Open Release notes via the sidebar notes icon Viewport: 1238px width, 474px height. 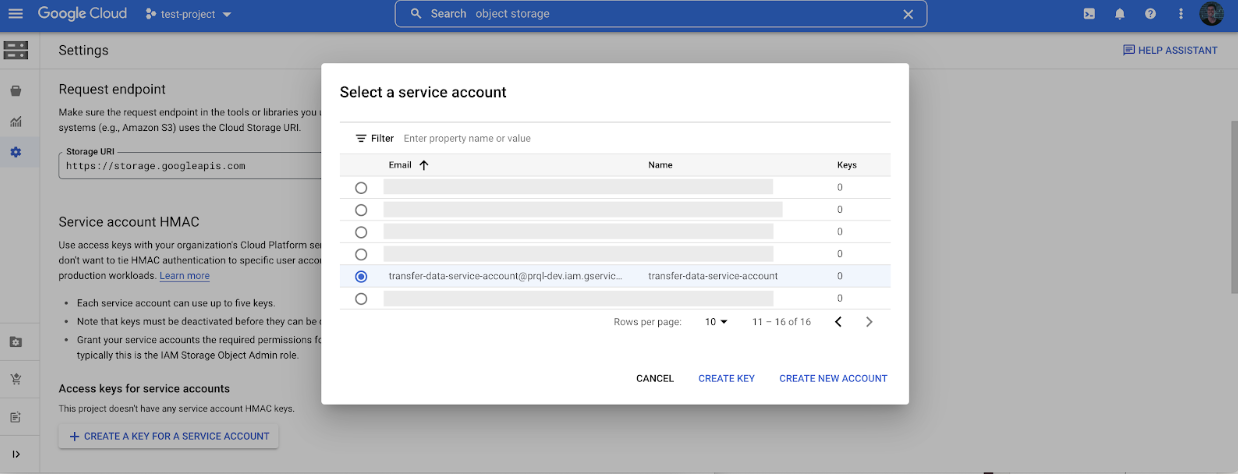click(16, 416)
